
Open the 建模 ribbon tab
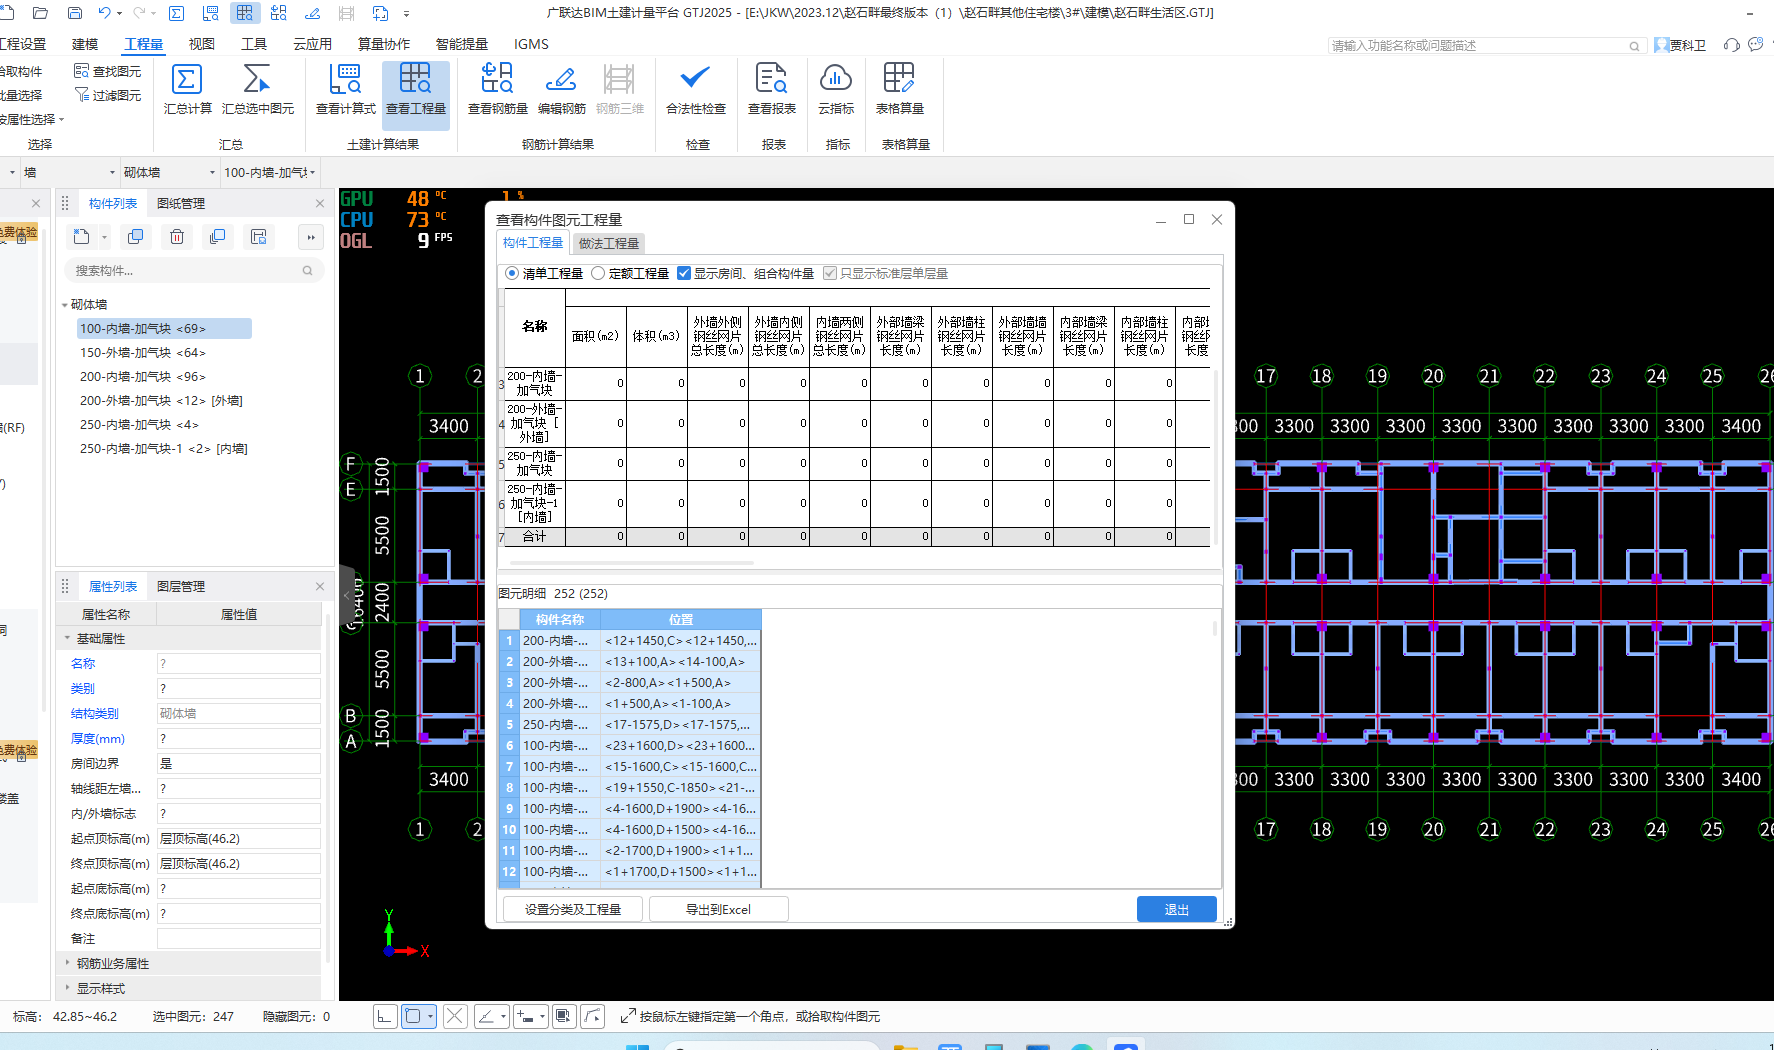coord(85,44)
